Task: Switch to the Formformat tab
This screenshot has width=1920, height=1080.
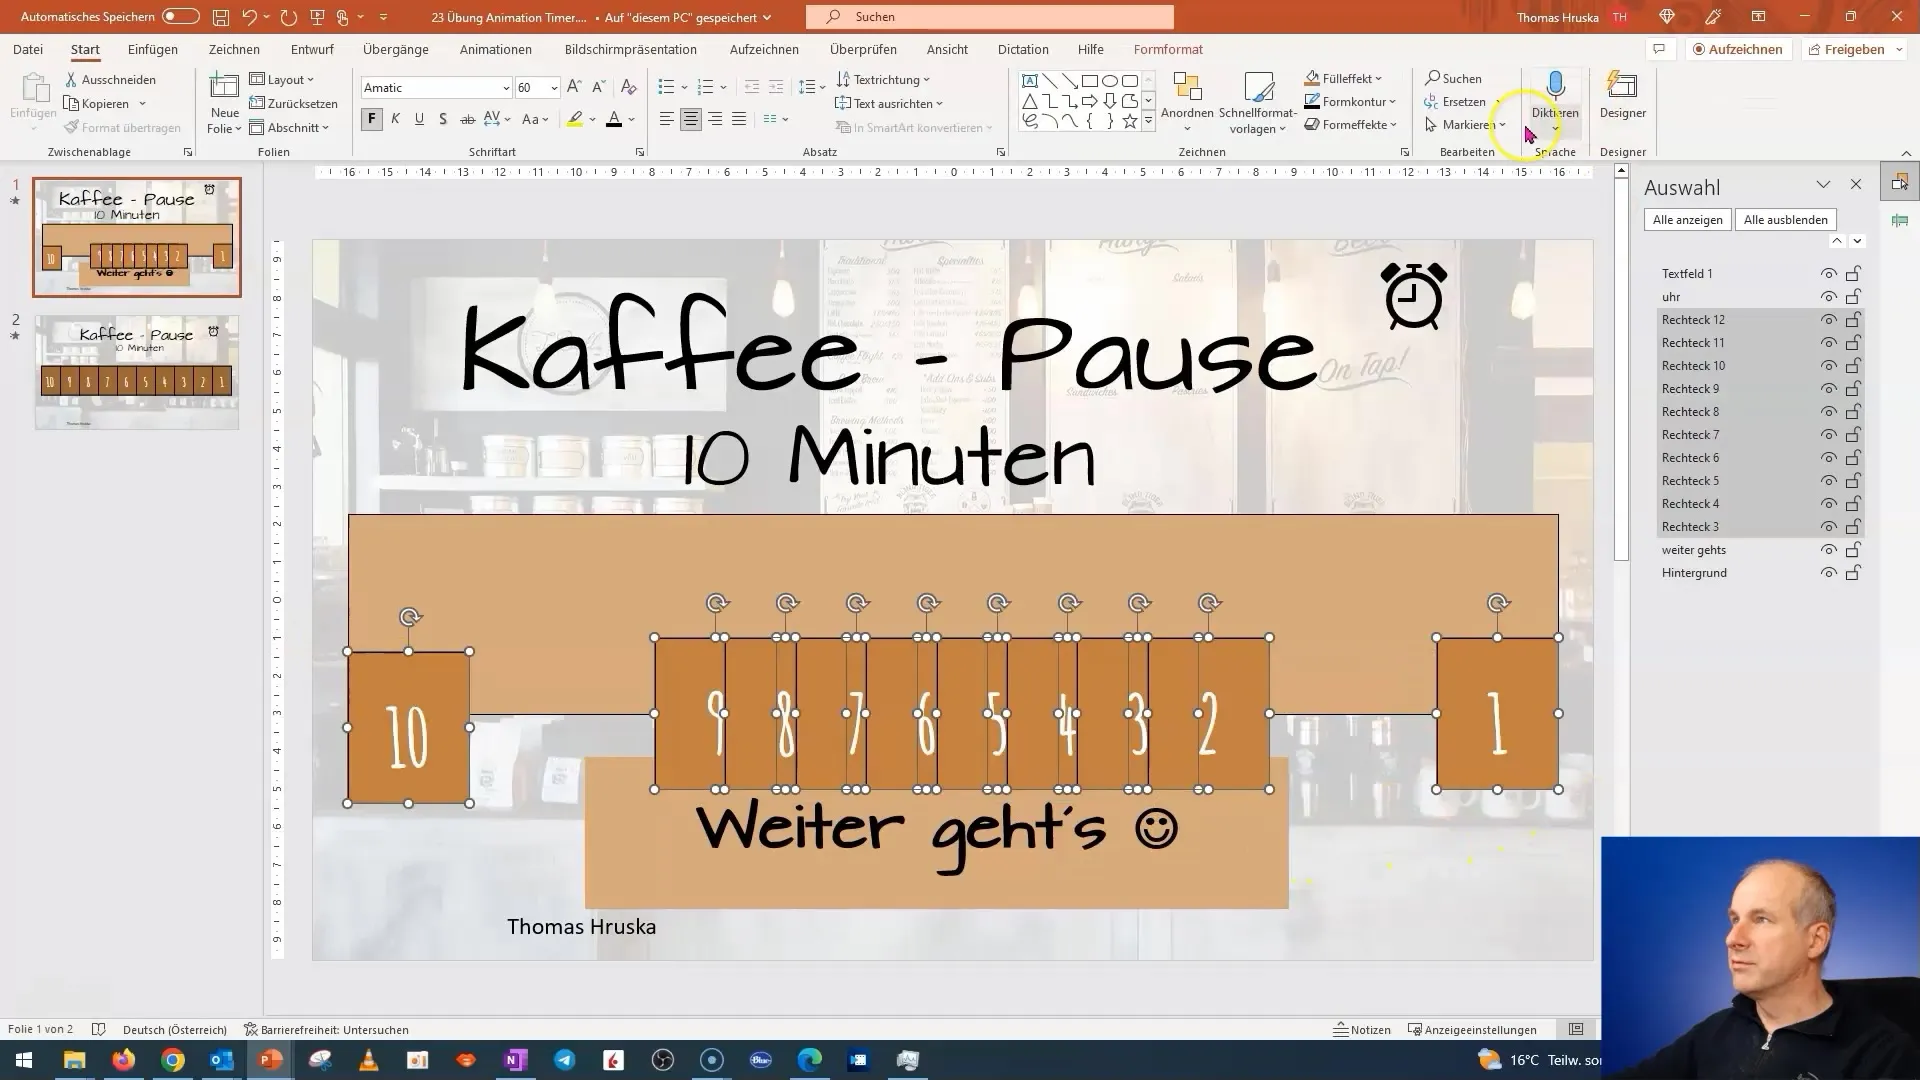Action: (1168, 49)
